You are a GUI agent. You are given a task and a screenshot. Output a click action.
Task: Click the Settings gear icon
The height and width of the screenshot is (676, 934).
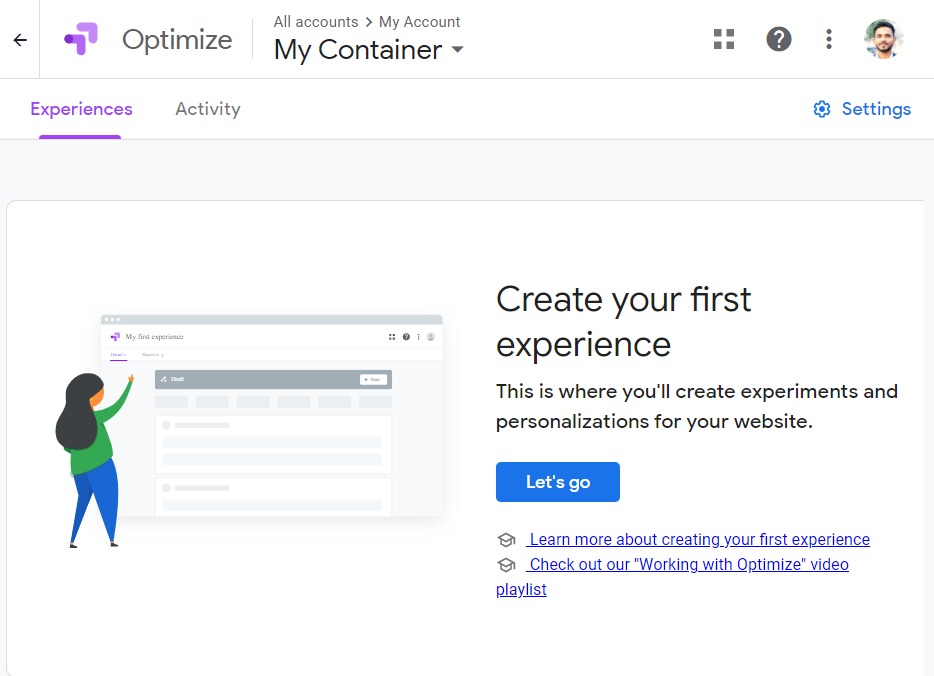point(822,109)
